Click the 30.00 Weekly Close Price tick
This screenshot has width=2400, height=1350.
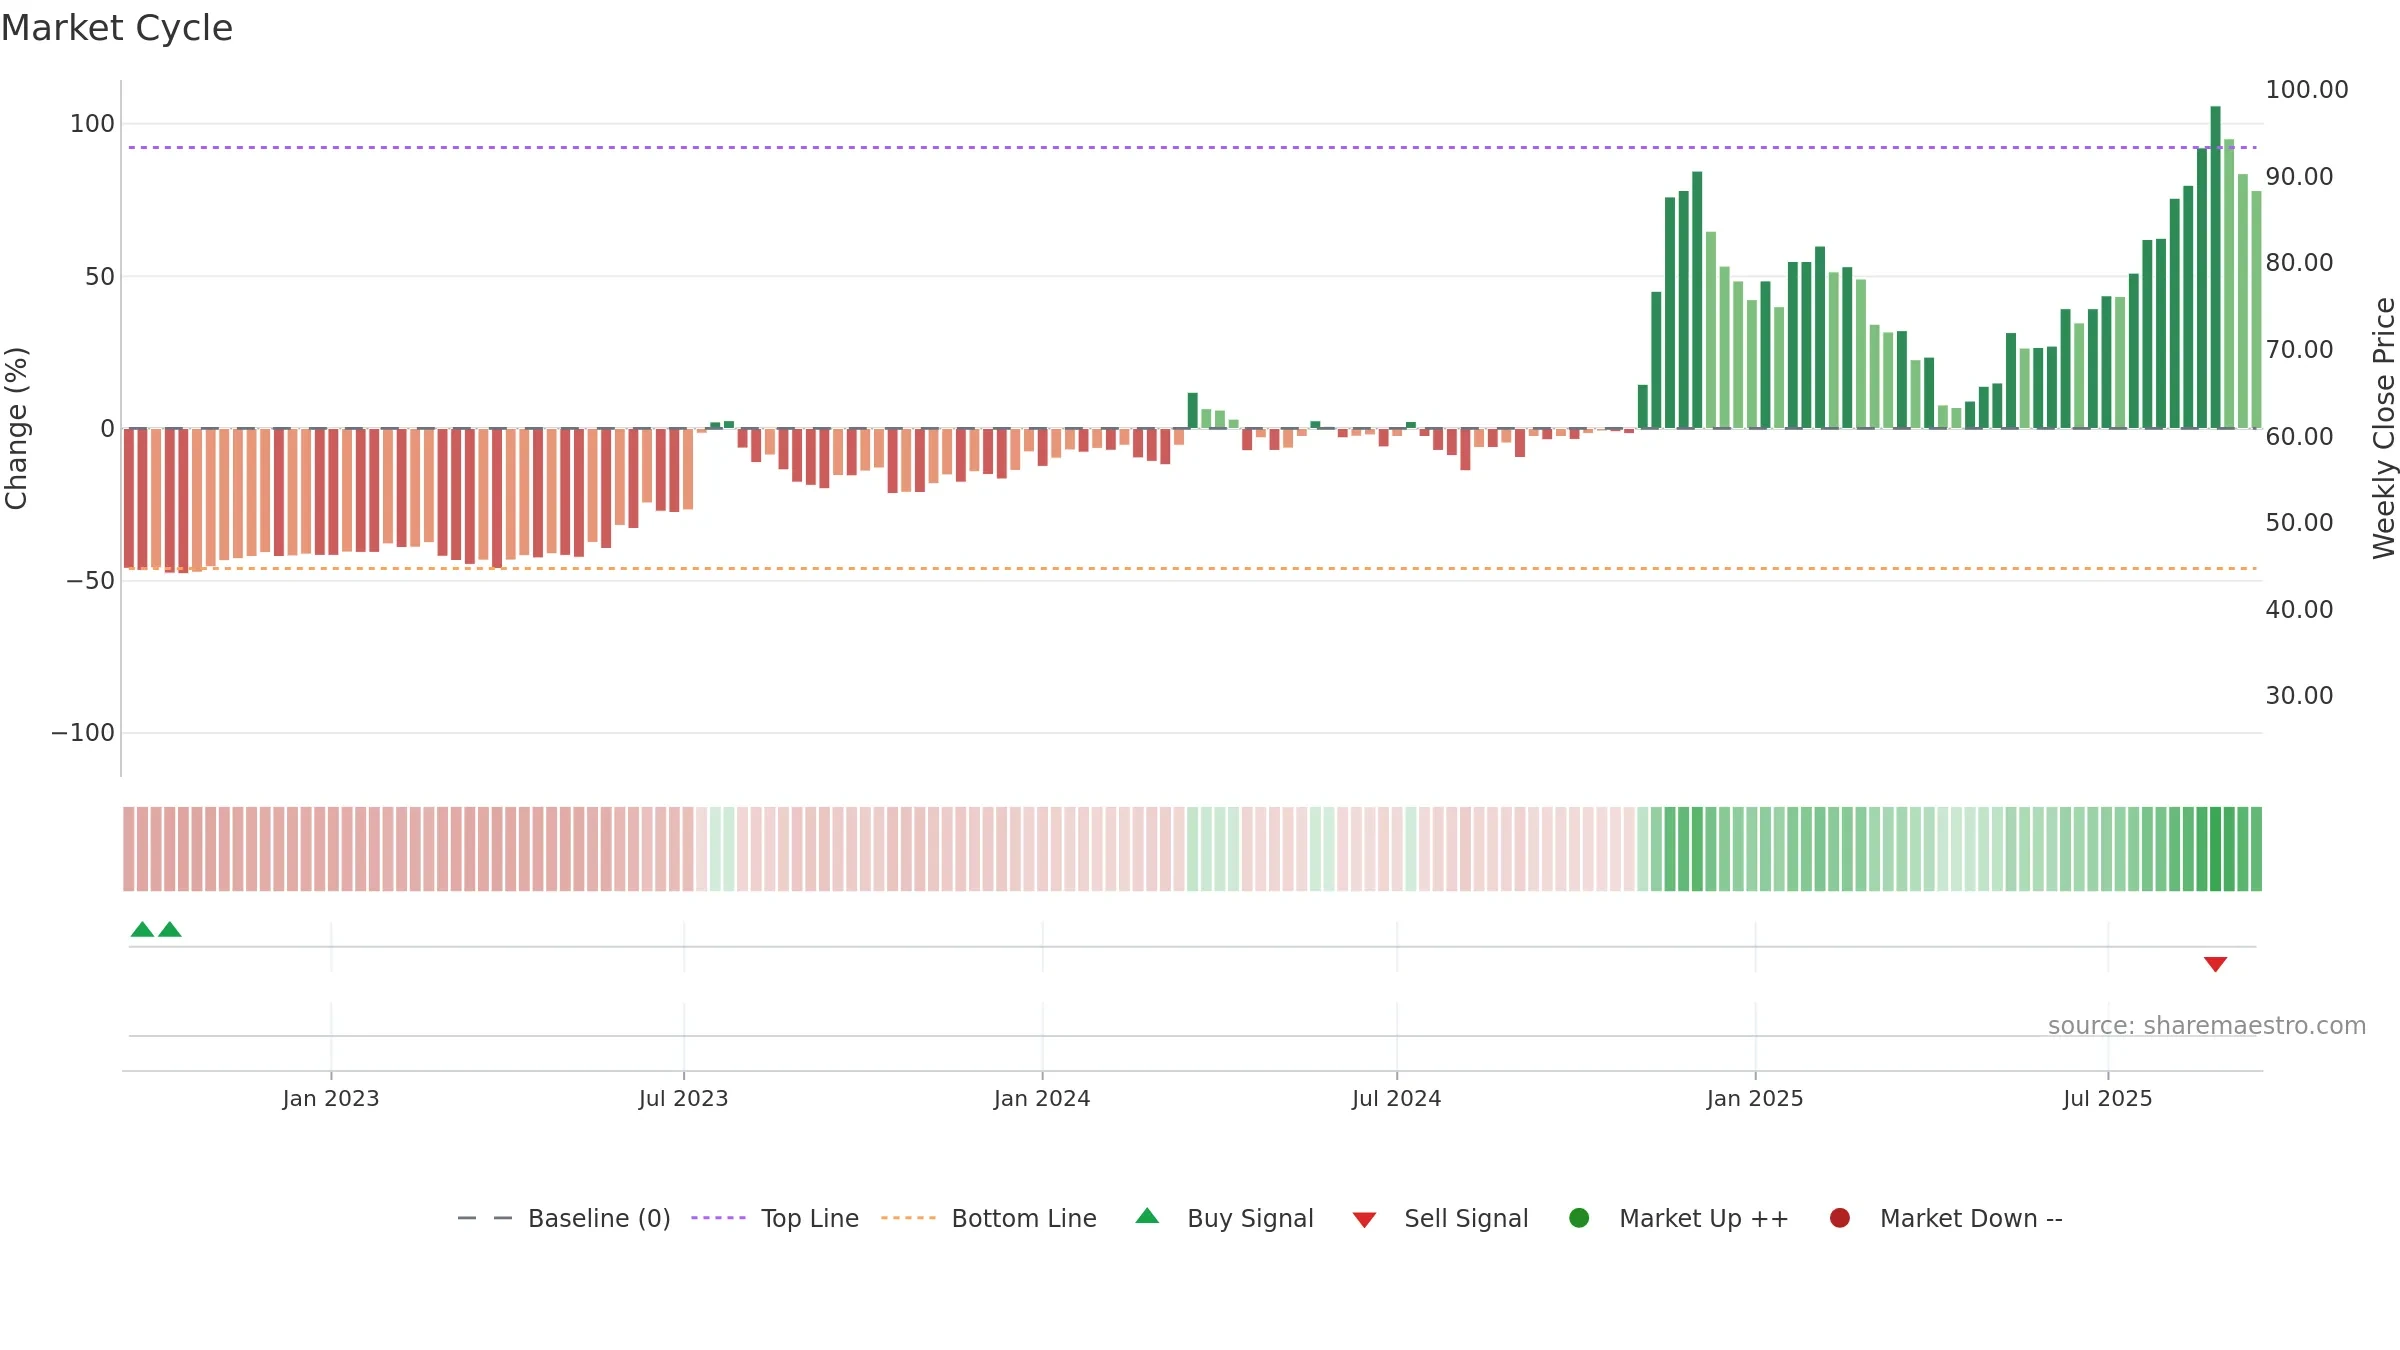(2299, 696)
